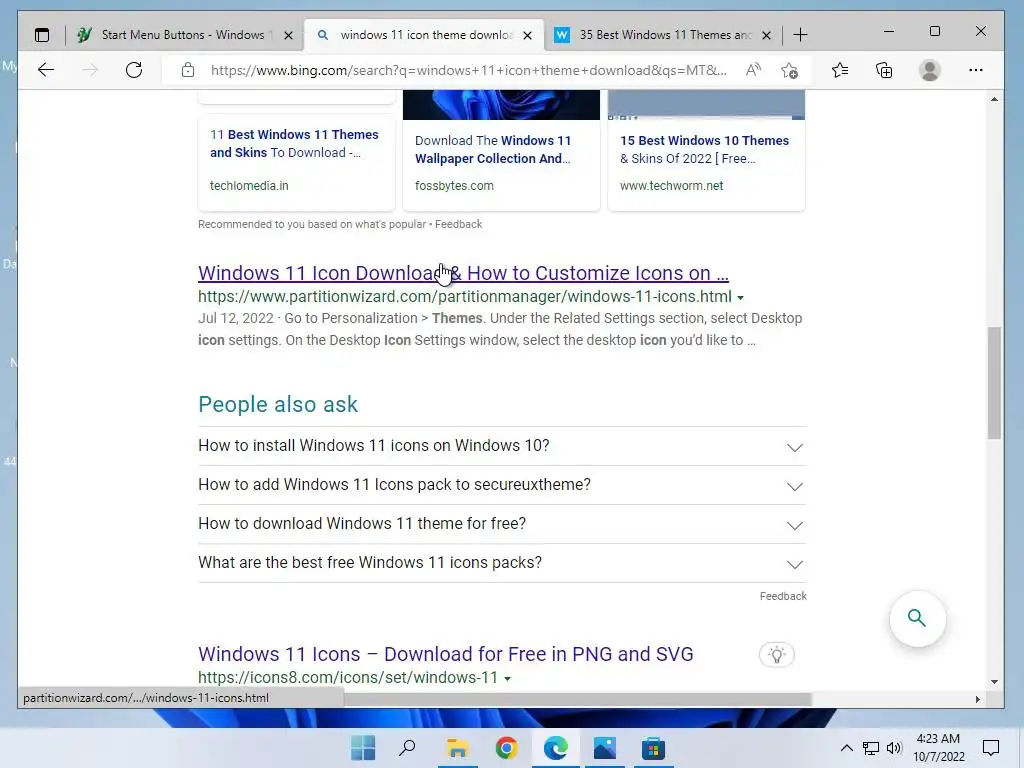This screenshot has height=768, width=1024.
Task: Open the Collections icon
Action: pyautogui.click(x=884, y=70)
